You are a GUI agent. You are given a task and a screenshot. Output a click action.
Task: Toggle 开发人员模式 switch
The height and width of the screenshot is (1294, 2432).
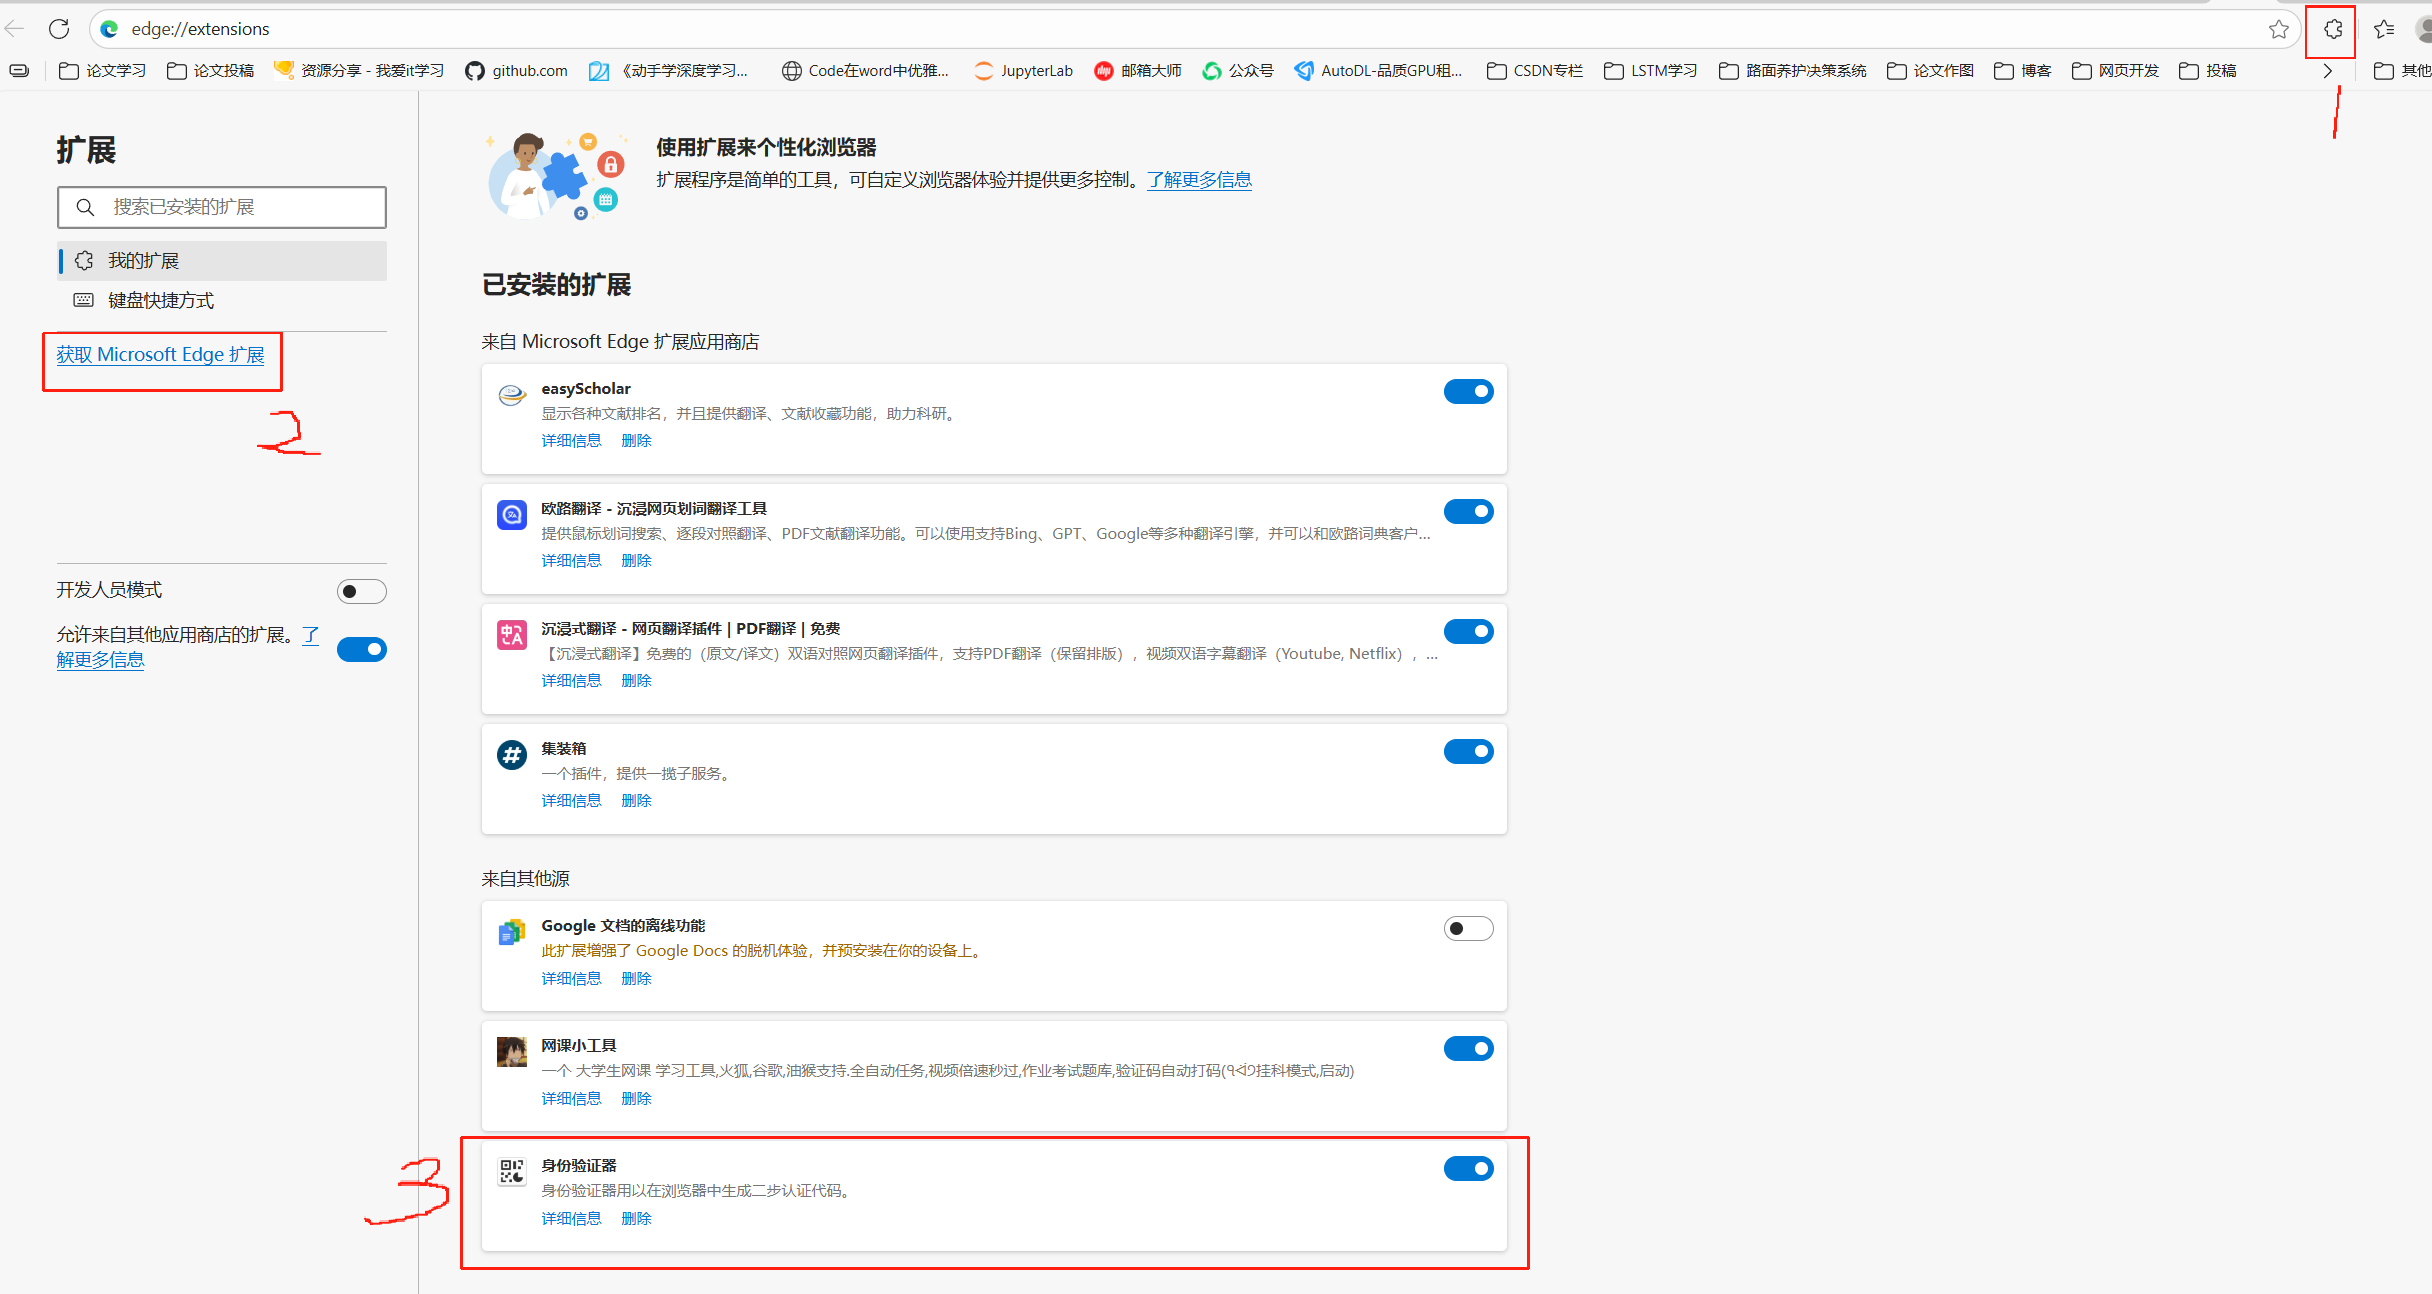click(361, 592)
